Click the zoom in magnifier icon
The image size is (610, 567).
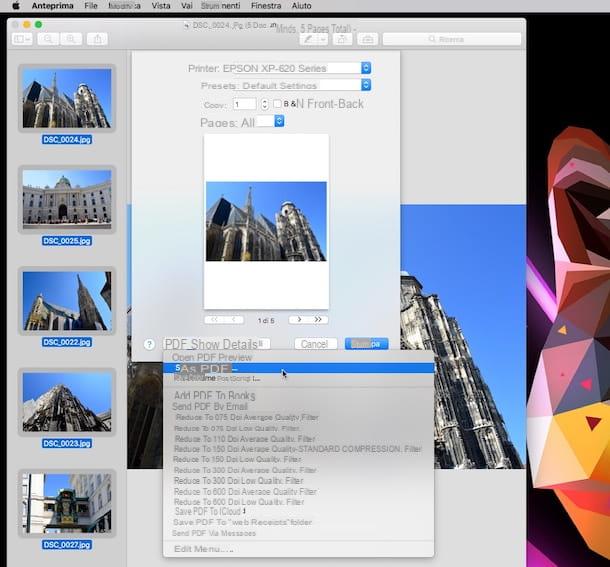tap(71, 39)
